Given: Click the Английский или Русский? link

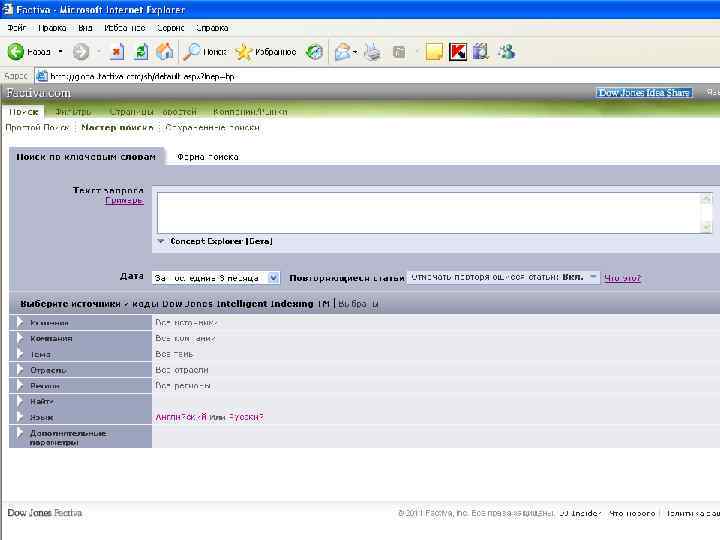Looking at the screenshot, I should [x=209, y=417].
